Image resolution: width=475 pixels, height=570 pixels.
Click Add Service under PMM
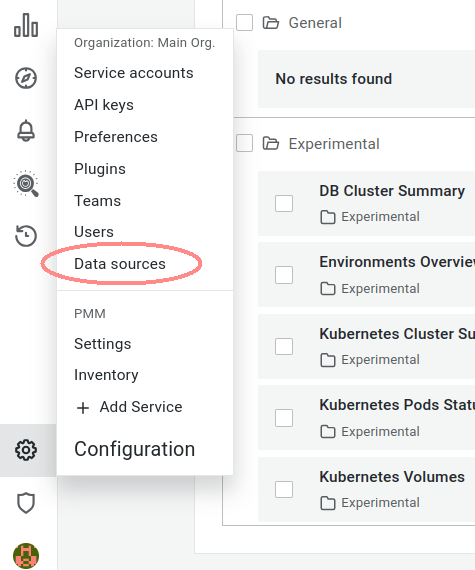[x=129, y=407]
